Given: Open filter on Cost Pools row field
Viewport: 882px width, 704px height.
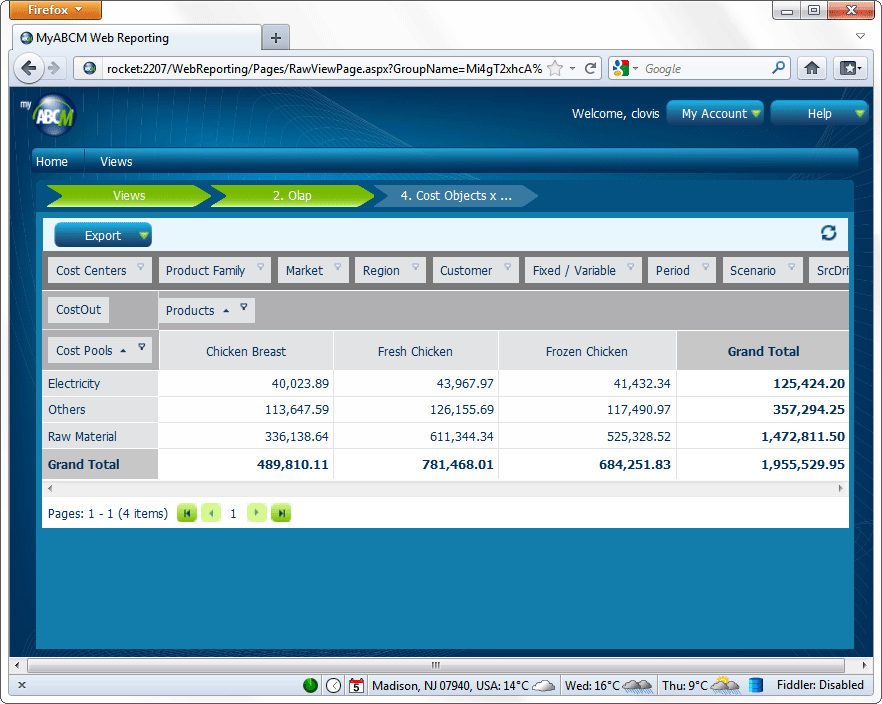Looking at the screenshot, I should coord(142,347).
